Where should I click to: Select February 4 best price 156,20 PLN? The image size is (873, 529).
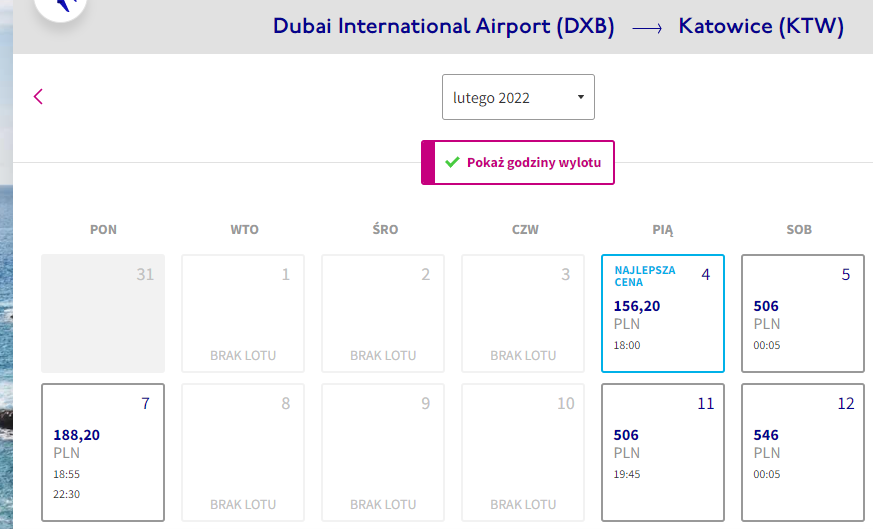tap(663, 314)
